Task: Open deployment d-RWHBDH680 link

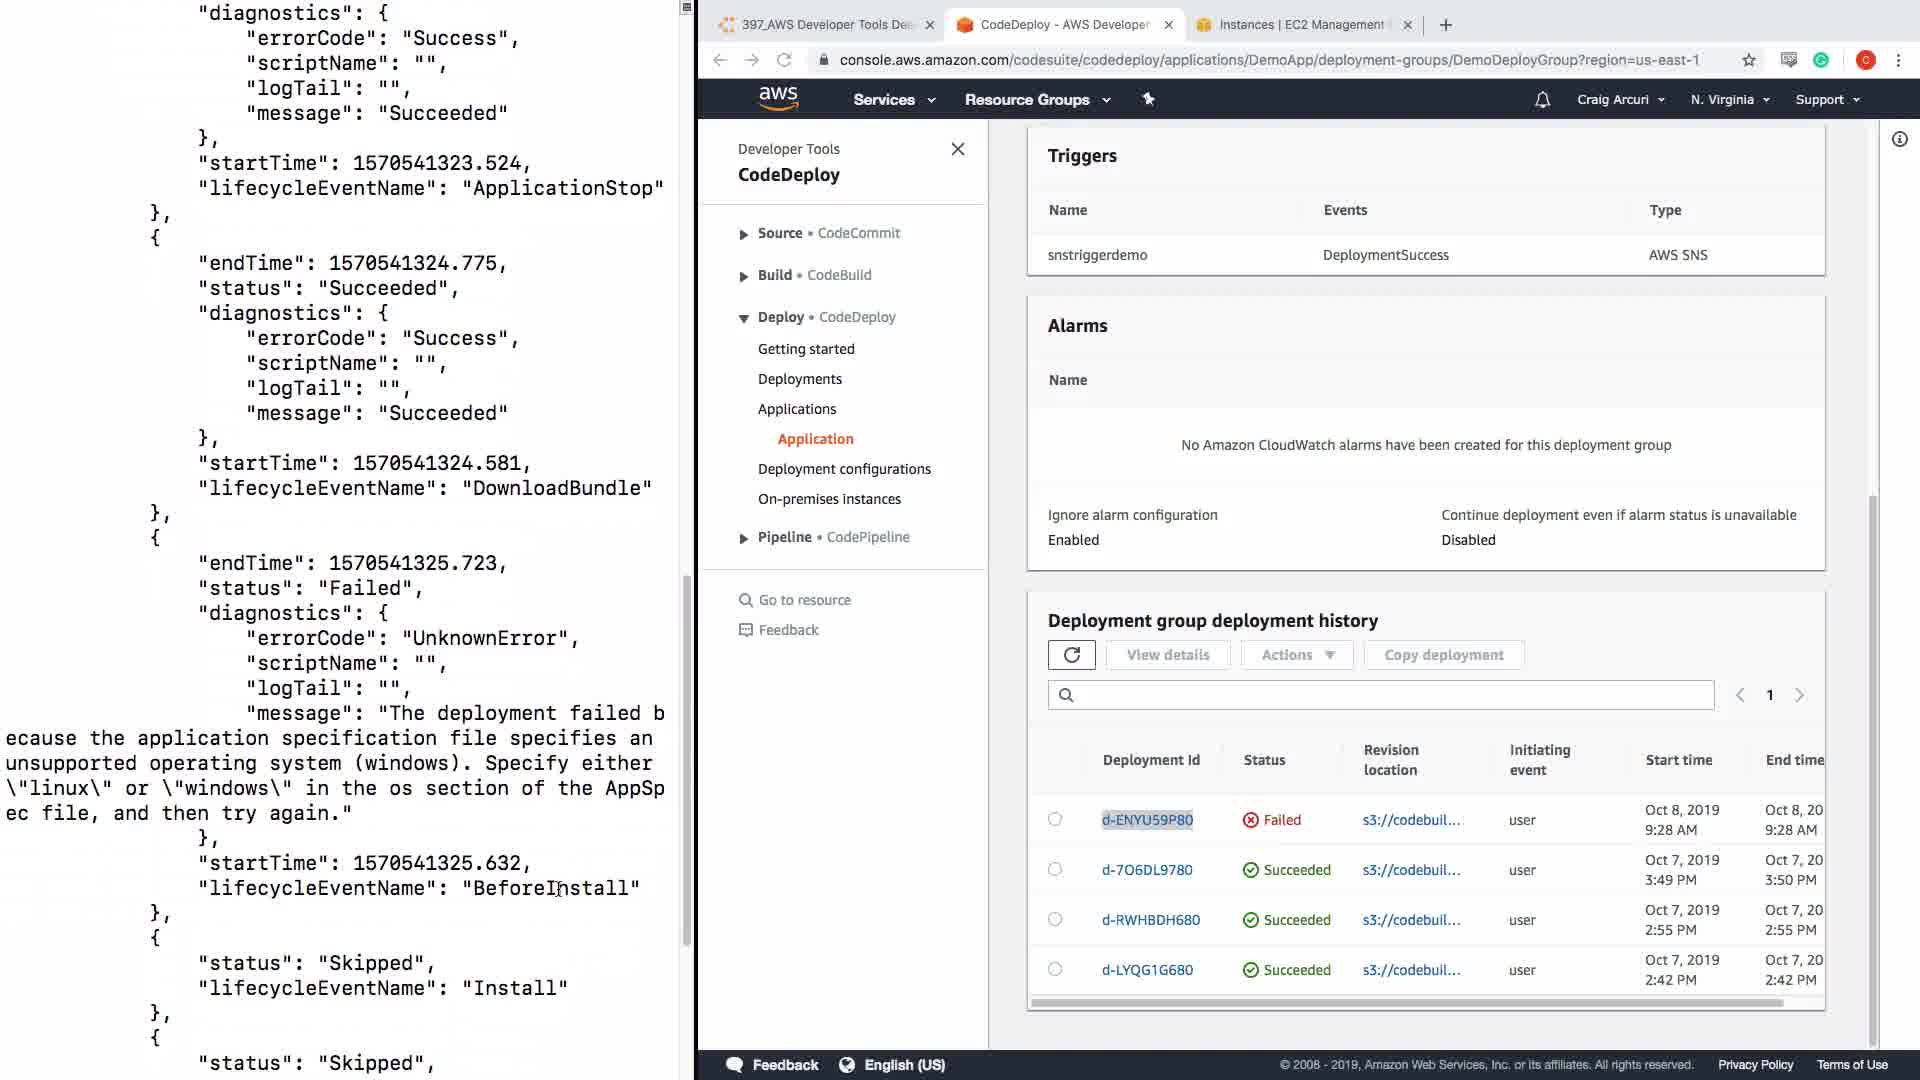Action: (x=1150, y=920)
